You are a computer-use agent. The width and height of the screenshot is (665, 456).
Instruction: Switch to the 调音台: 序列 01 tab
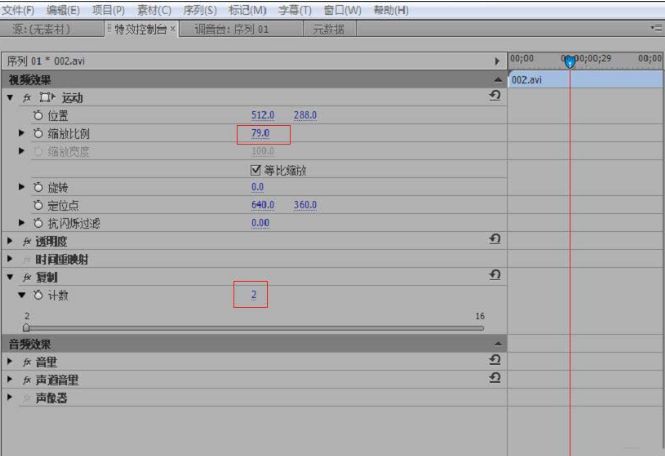231,30
